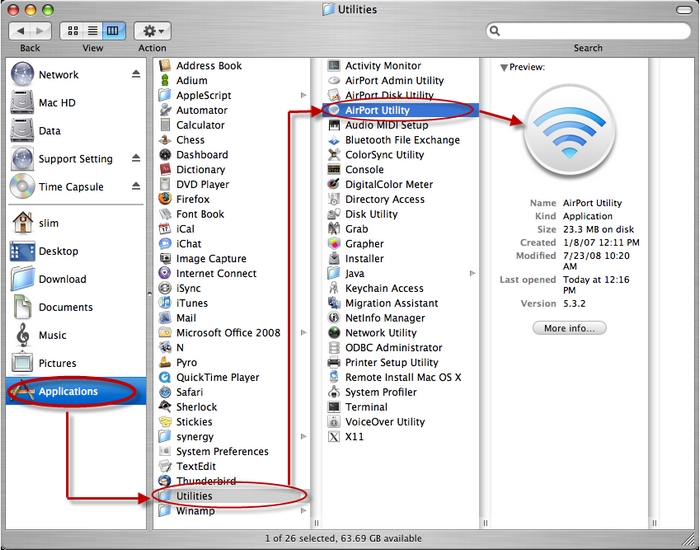Click the More info... button
700x550 pixels.
click(x=569, y=328)
